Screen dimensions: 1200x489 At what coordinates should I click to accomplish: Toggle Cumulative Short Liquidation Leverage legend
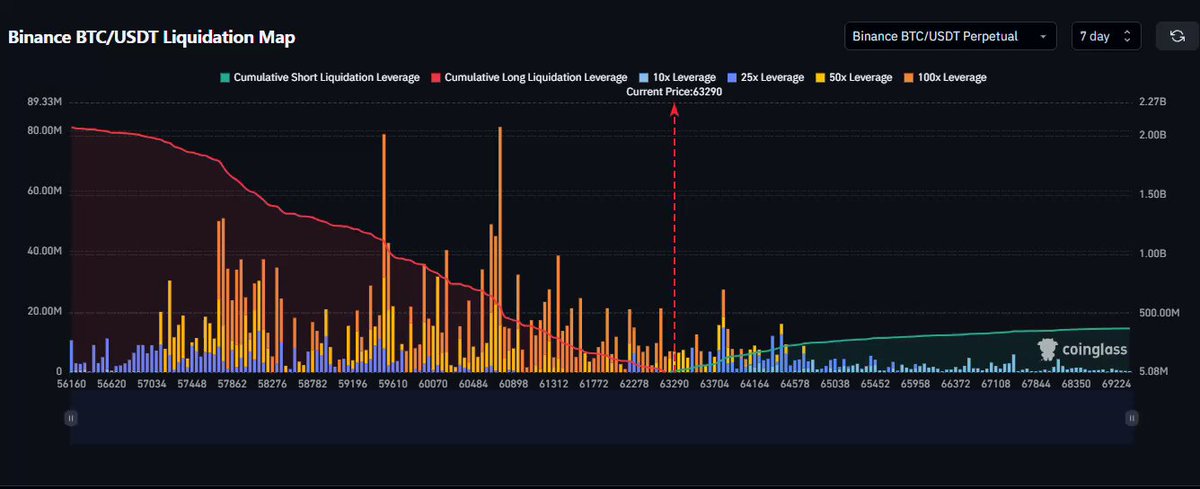(x=319, y=77)
